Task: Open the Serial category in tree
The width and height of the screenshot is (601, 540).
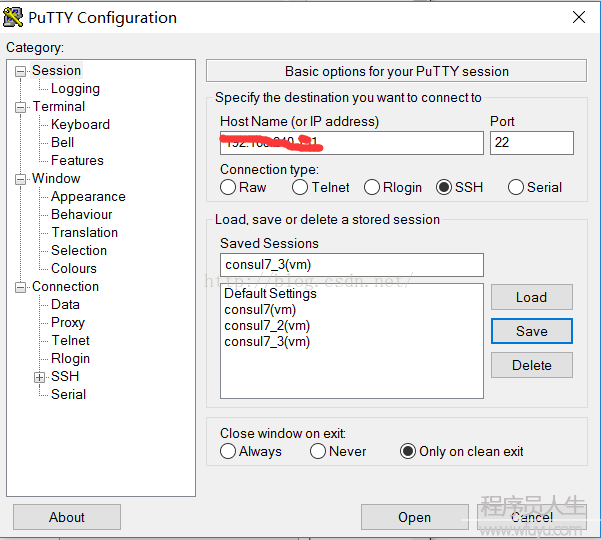Action: click(69, 395)
